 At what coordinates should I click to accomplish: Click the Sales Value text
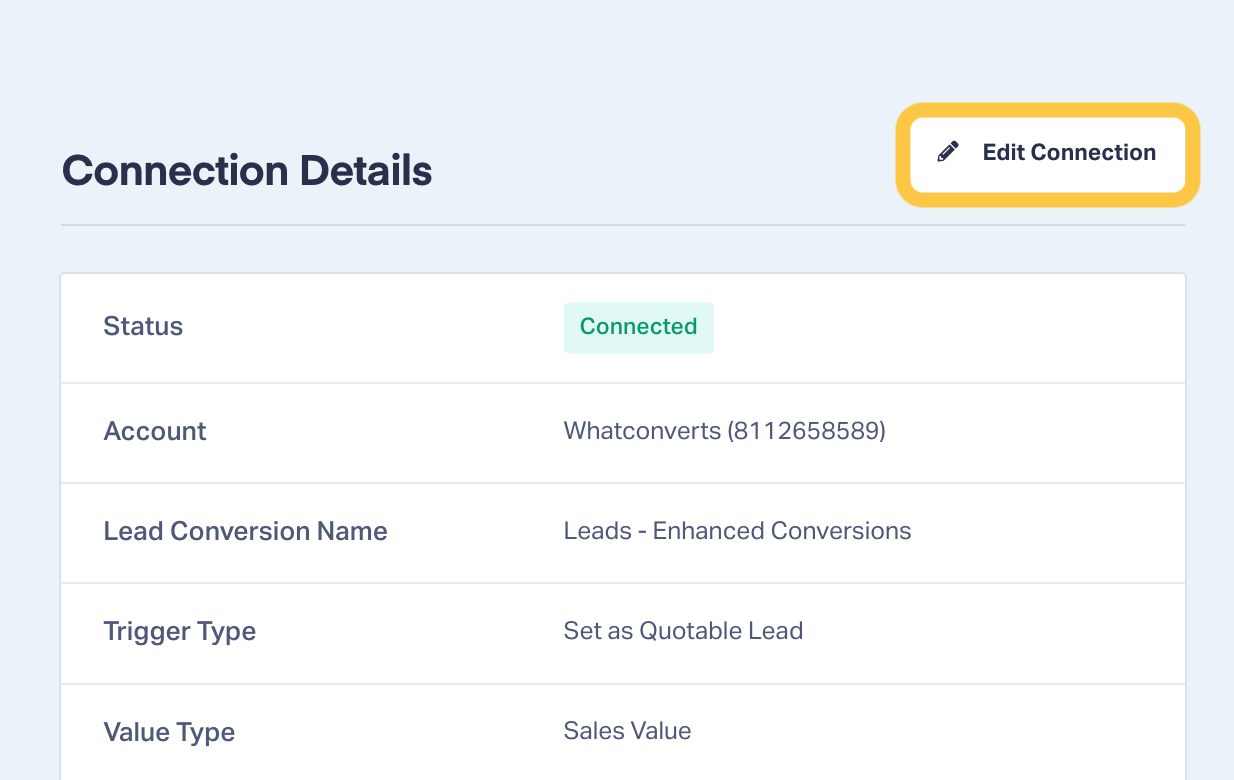click(627, 731)
